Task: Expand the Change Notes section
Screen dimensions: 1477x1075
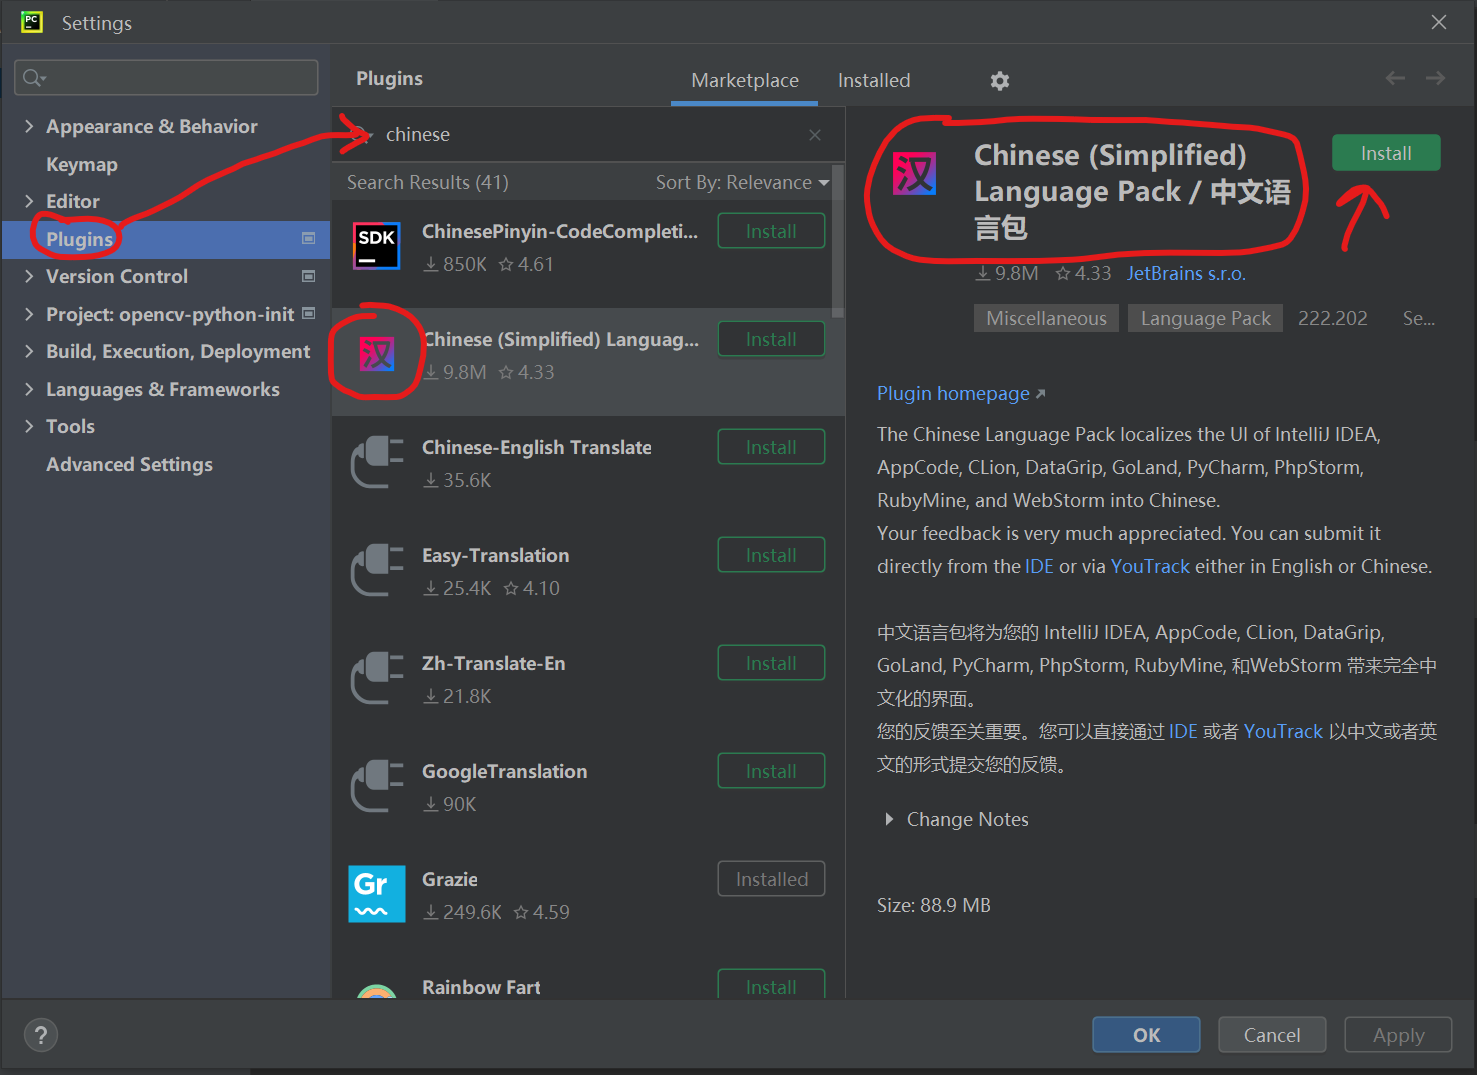Action: pyautogui.click(x=888, y=819)
